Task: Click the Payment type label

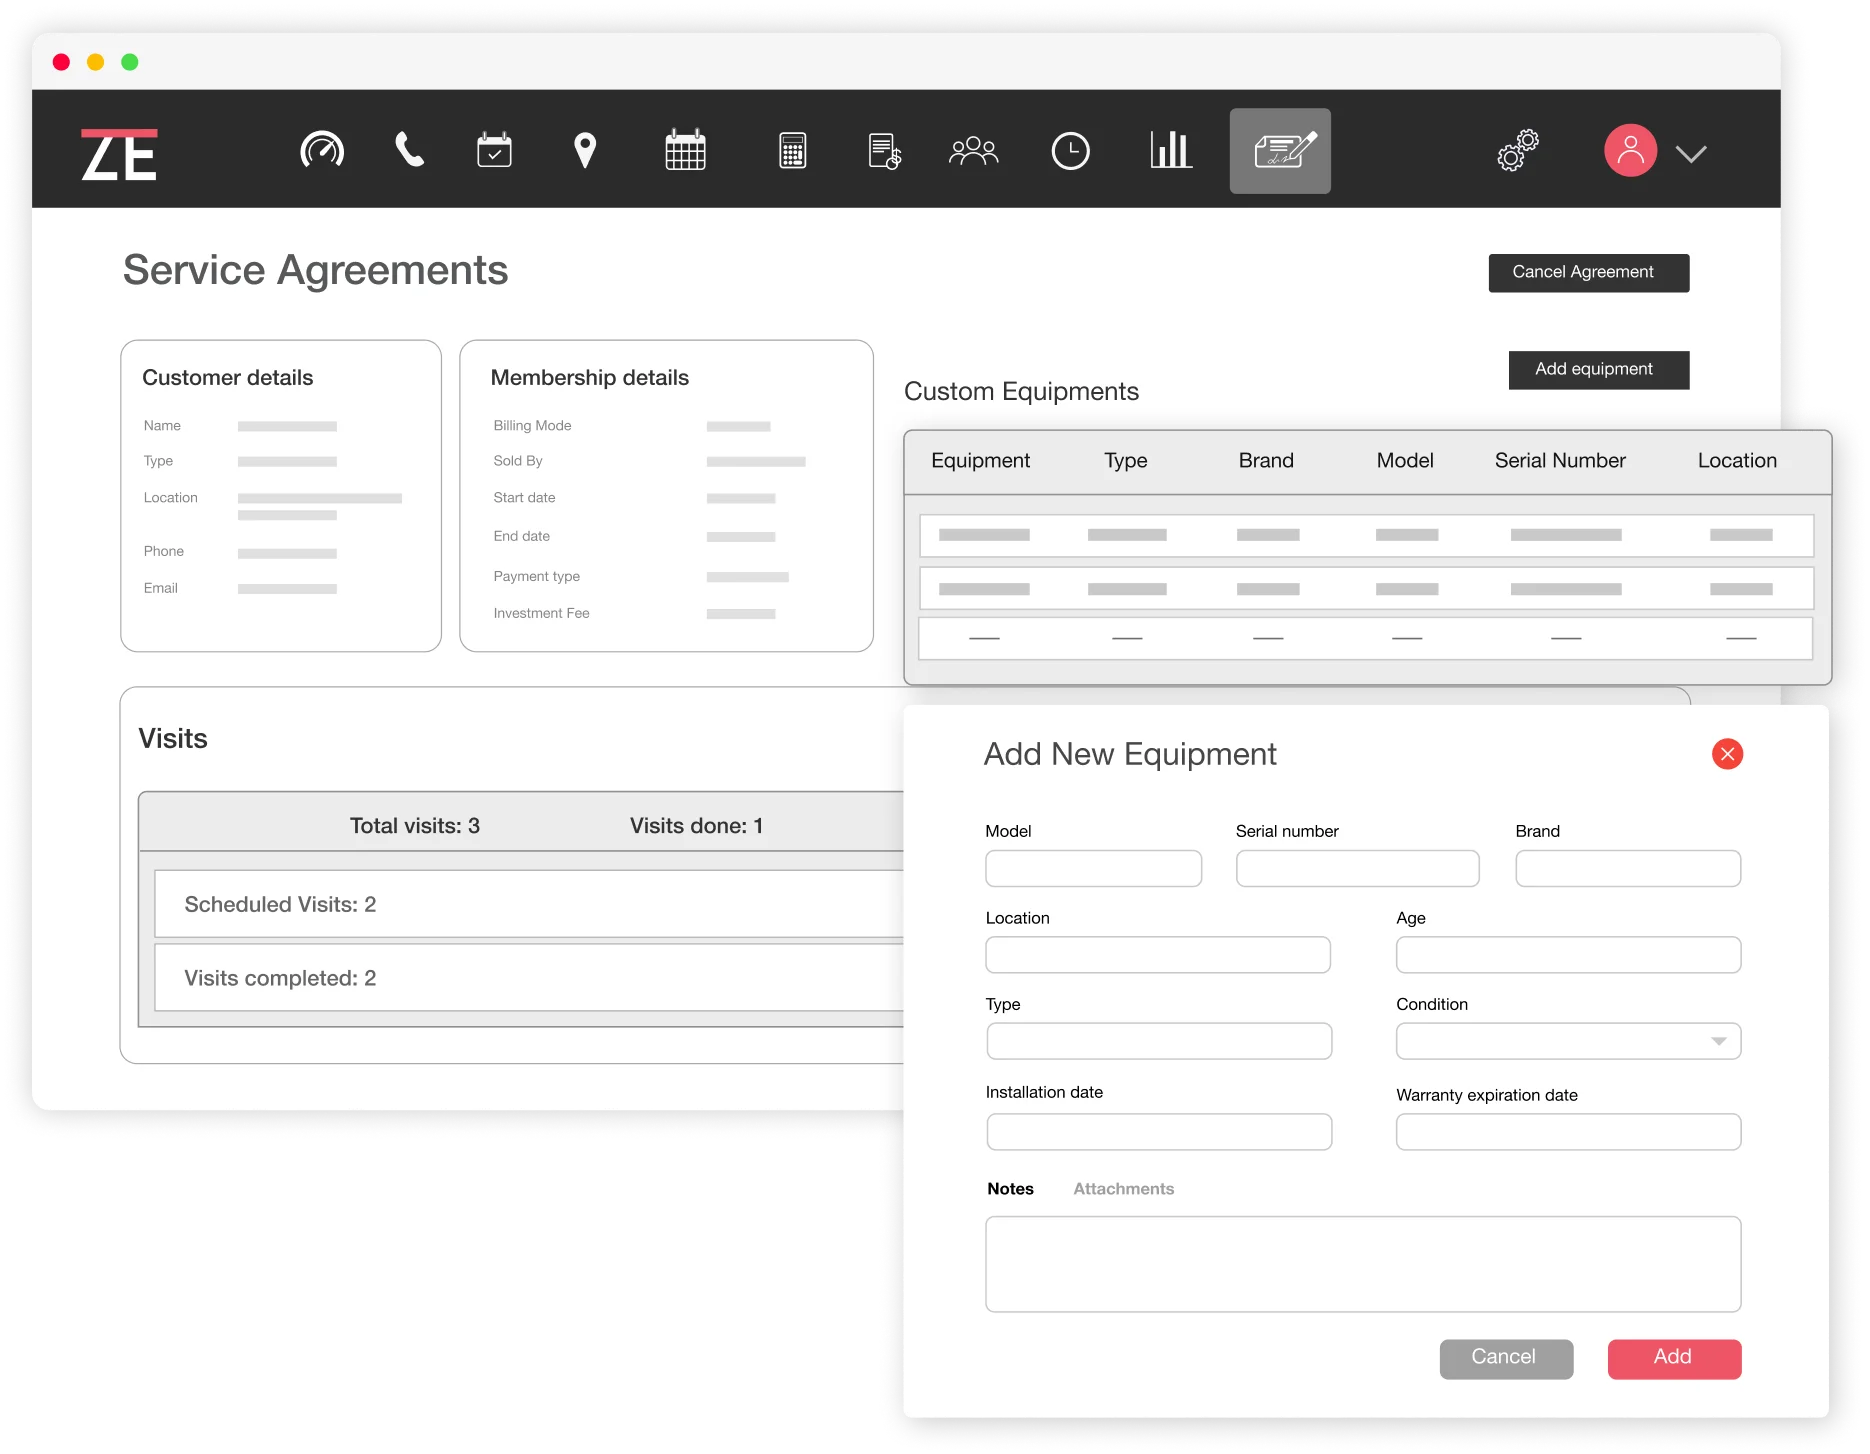Action: pyautogui.click(x=536, y=577)
